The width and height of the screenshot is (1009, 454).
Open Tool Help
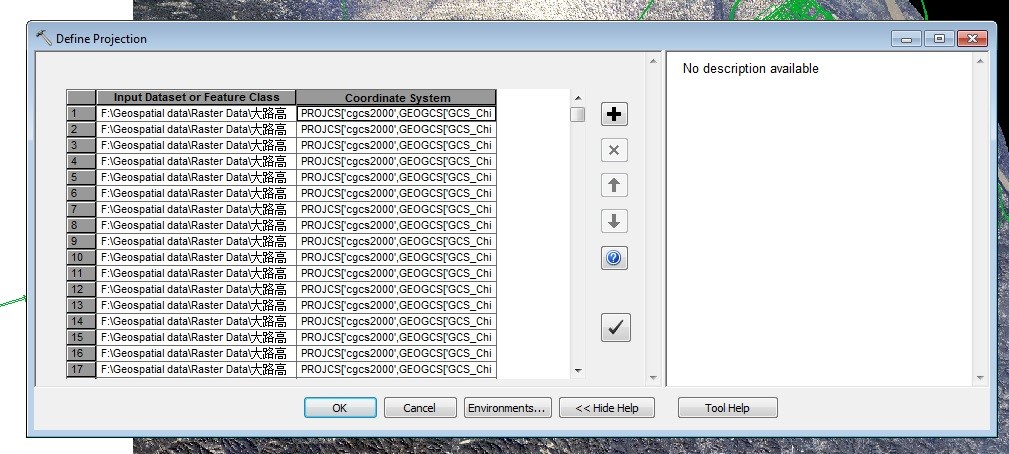click(x=727, y=408)
